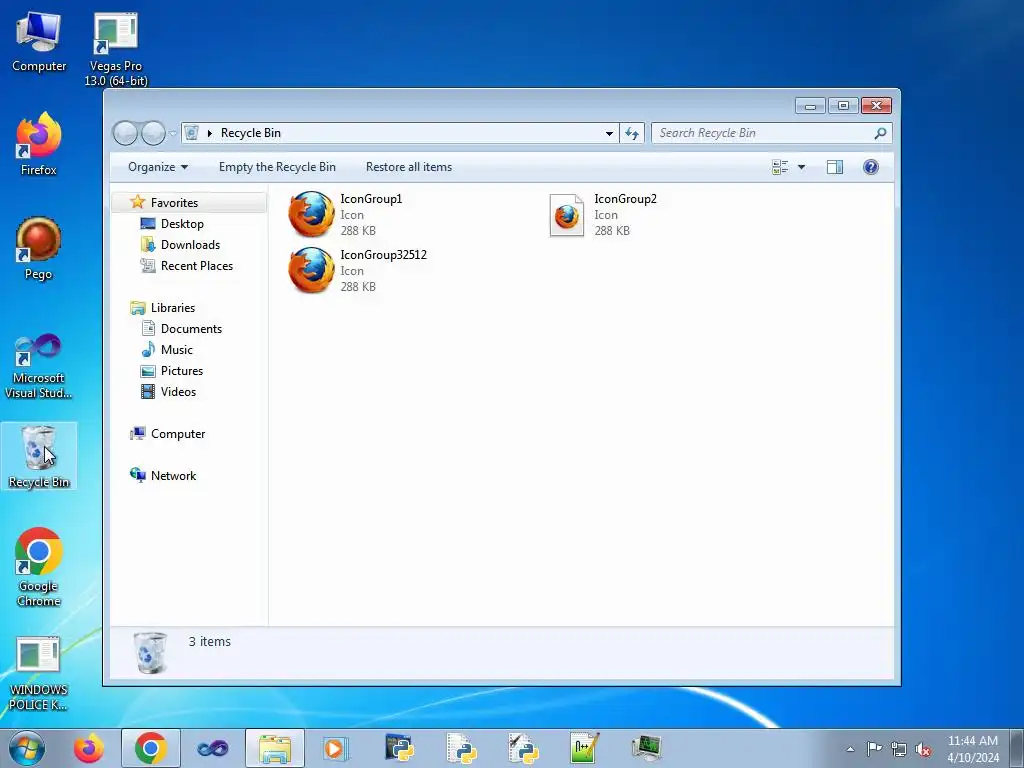Select the IconGroup1 Firefox icon file
This screenshot has width=1024, height=768.
[x=346, y=214]
